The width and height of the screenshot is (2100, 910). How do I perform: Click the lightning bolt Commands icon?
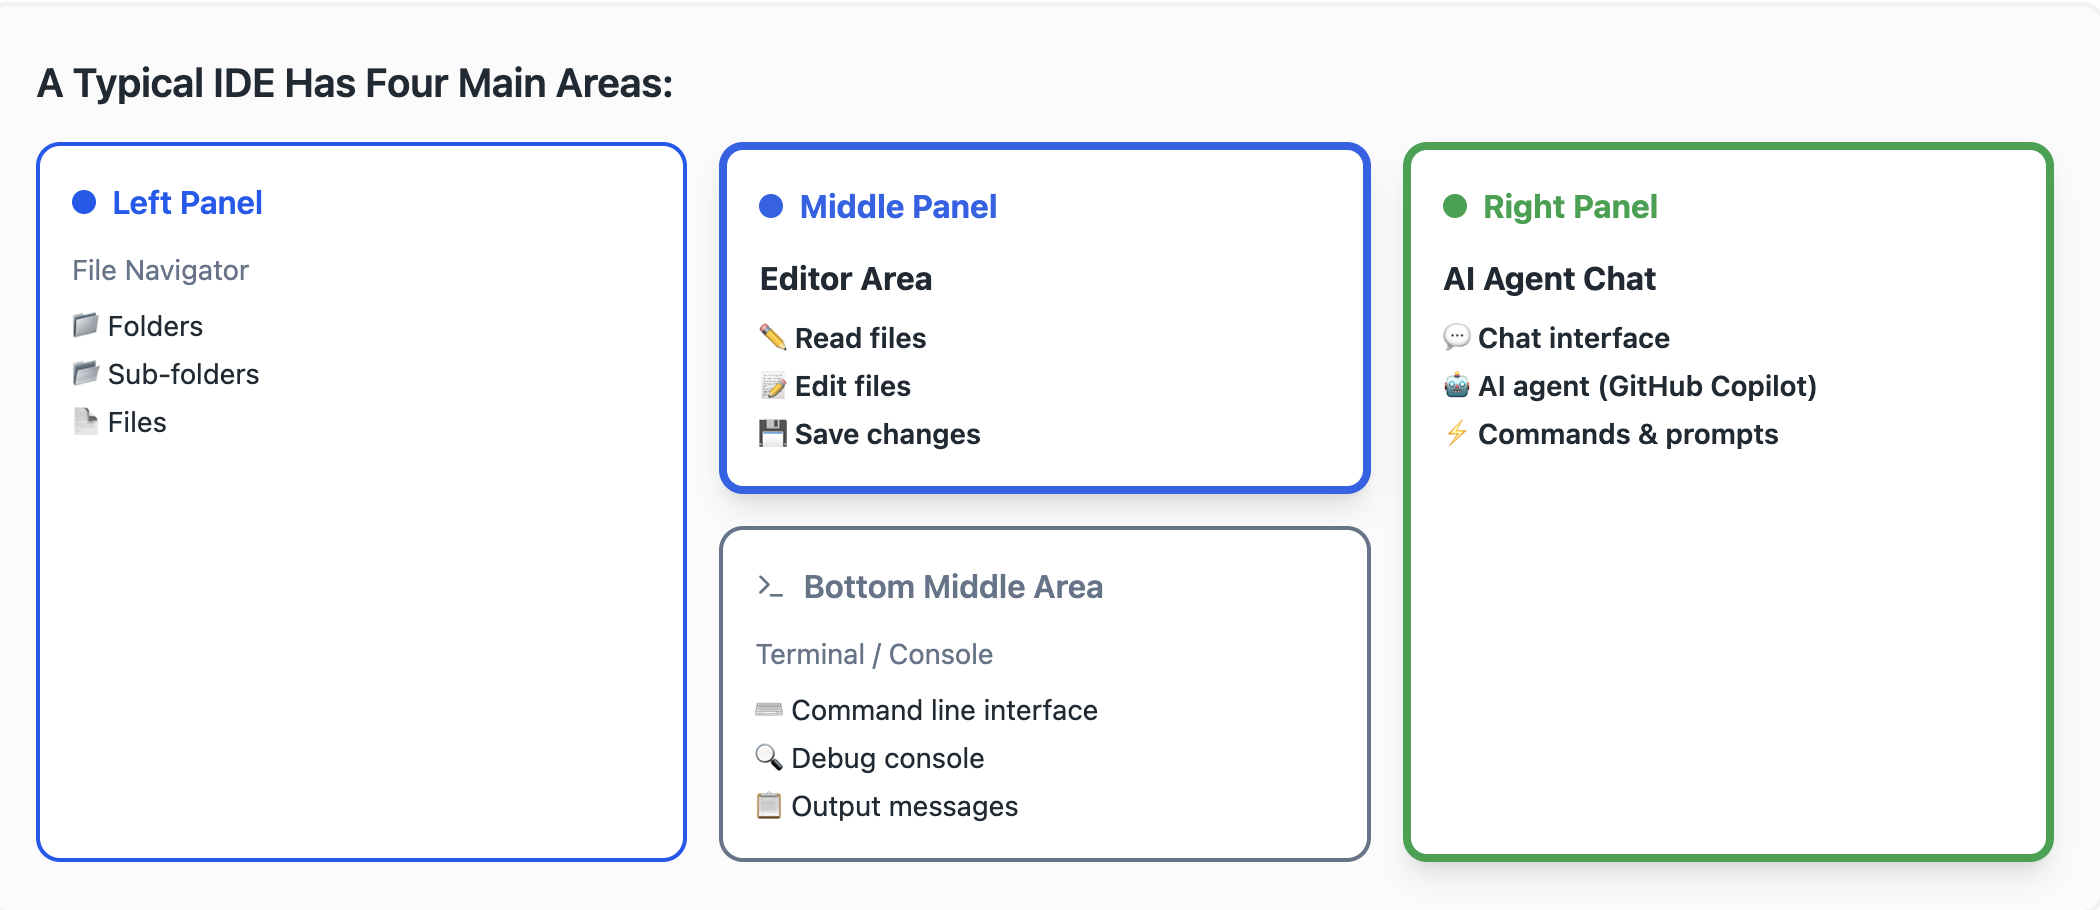tap(1456, 433)
